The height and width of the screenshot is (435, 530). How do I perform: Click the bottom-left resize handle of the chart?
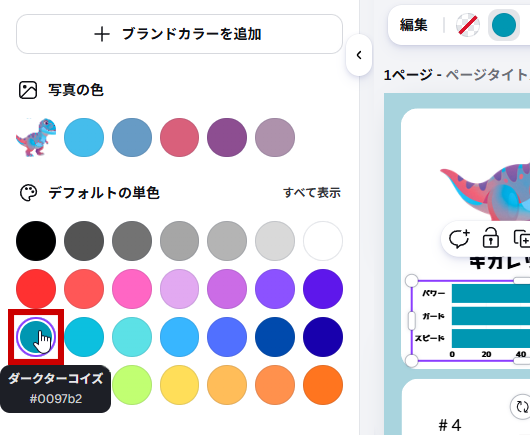click(412, 361)
